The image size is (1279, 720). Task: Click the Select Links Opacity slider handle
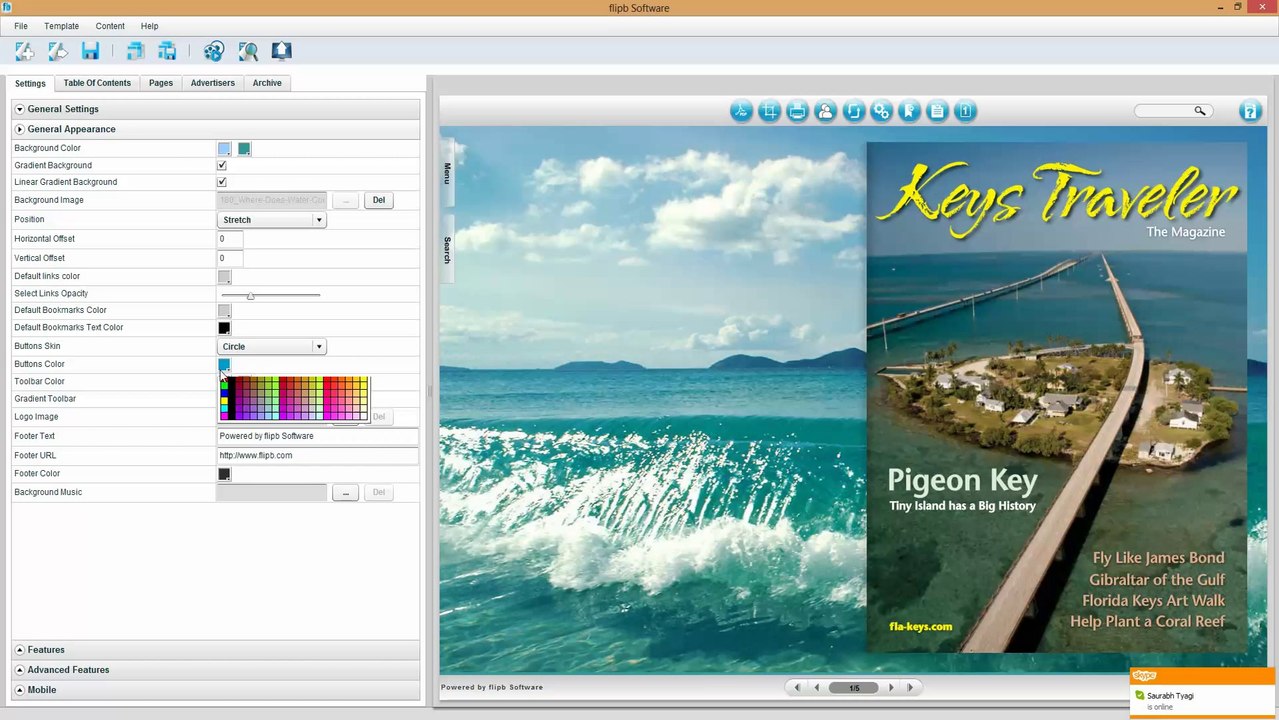250,295
